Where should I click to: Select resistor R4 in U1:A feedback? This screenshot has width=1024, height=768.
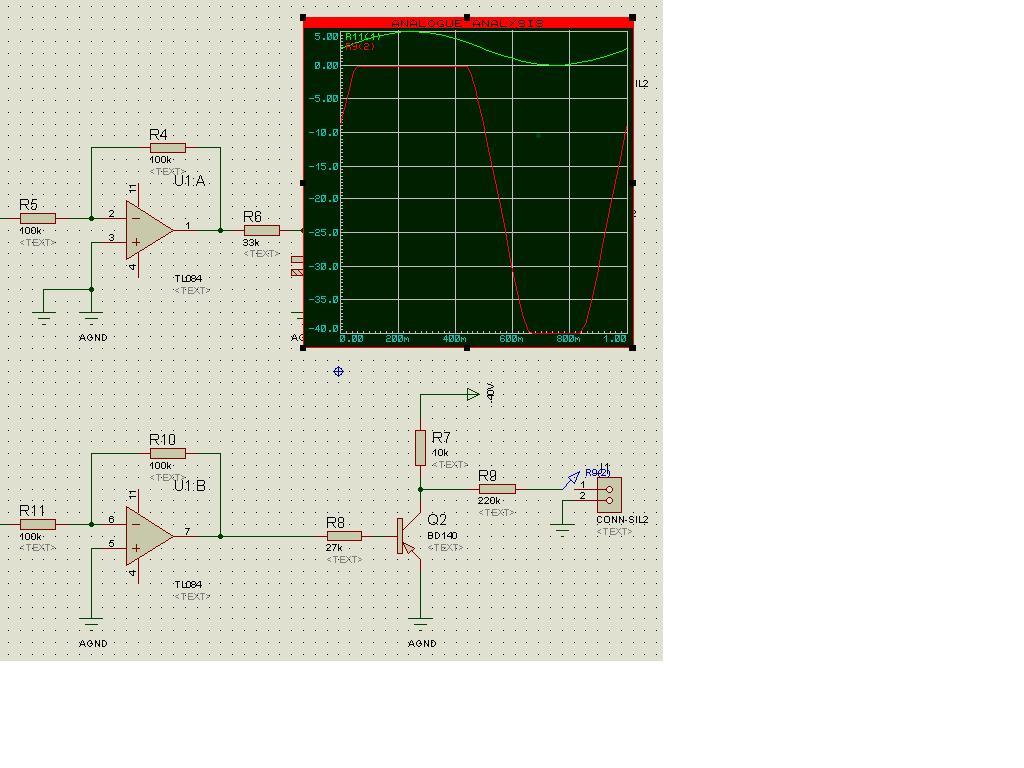coord(168,148)
